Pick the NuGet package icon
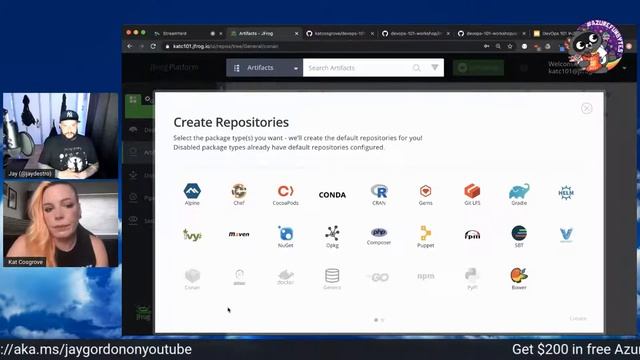Viewport: 640px width, 360px height. point(285,236)
